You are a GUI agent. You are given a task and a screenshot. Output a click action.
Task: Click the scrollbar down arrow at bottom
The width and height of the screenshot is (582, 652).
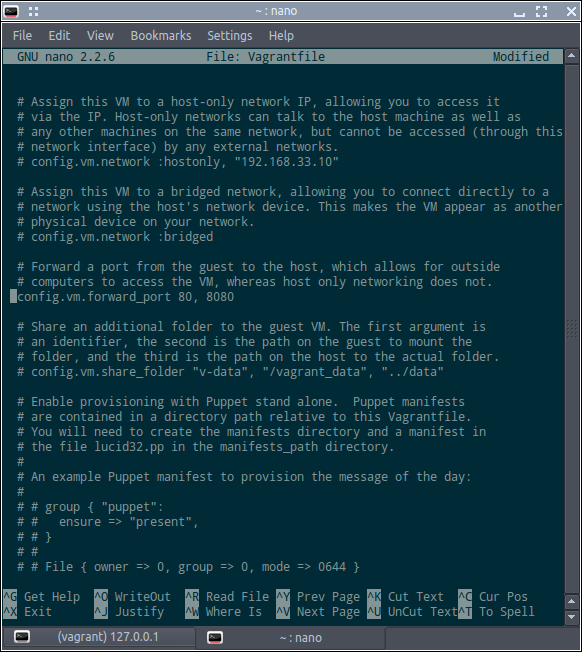pyautogui.click(x=572, y=617)
